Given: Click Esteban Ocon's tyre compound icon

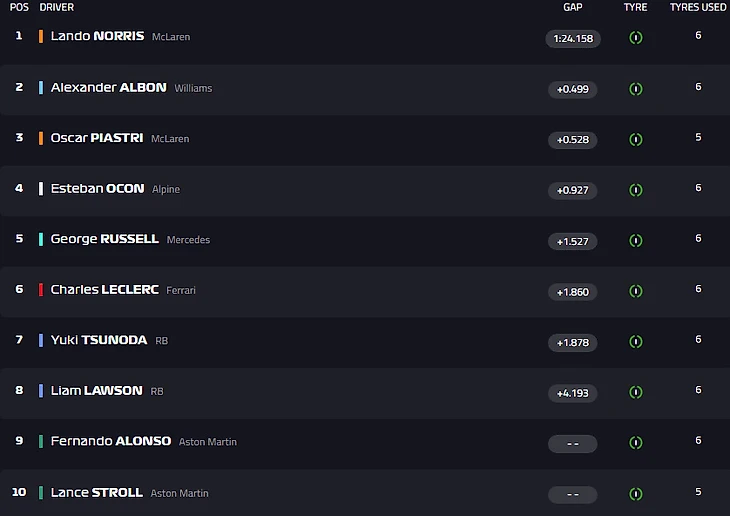Looking at the screenshot, I should pyautogui.click(x=636, y=190).
